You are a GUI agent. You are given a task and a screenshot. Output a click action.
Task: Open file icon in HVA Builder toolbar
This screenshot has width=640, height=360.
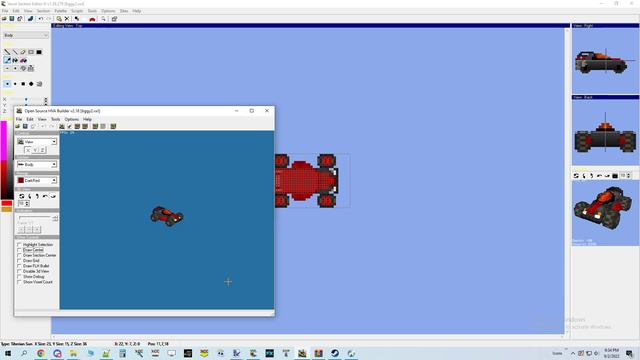click(18, 126)
